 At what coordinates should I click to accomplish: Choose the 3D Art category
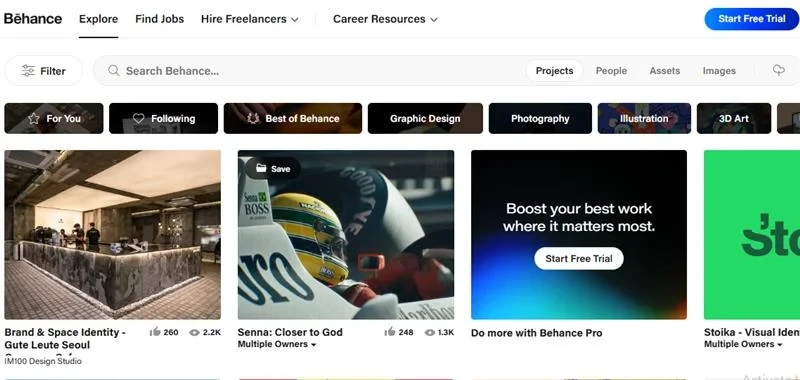pos(734,118)
